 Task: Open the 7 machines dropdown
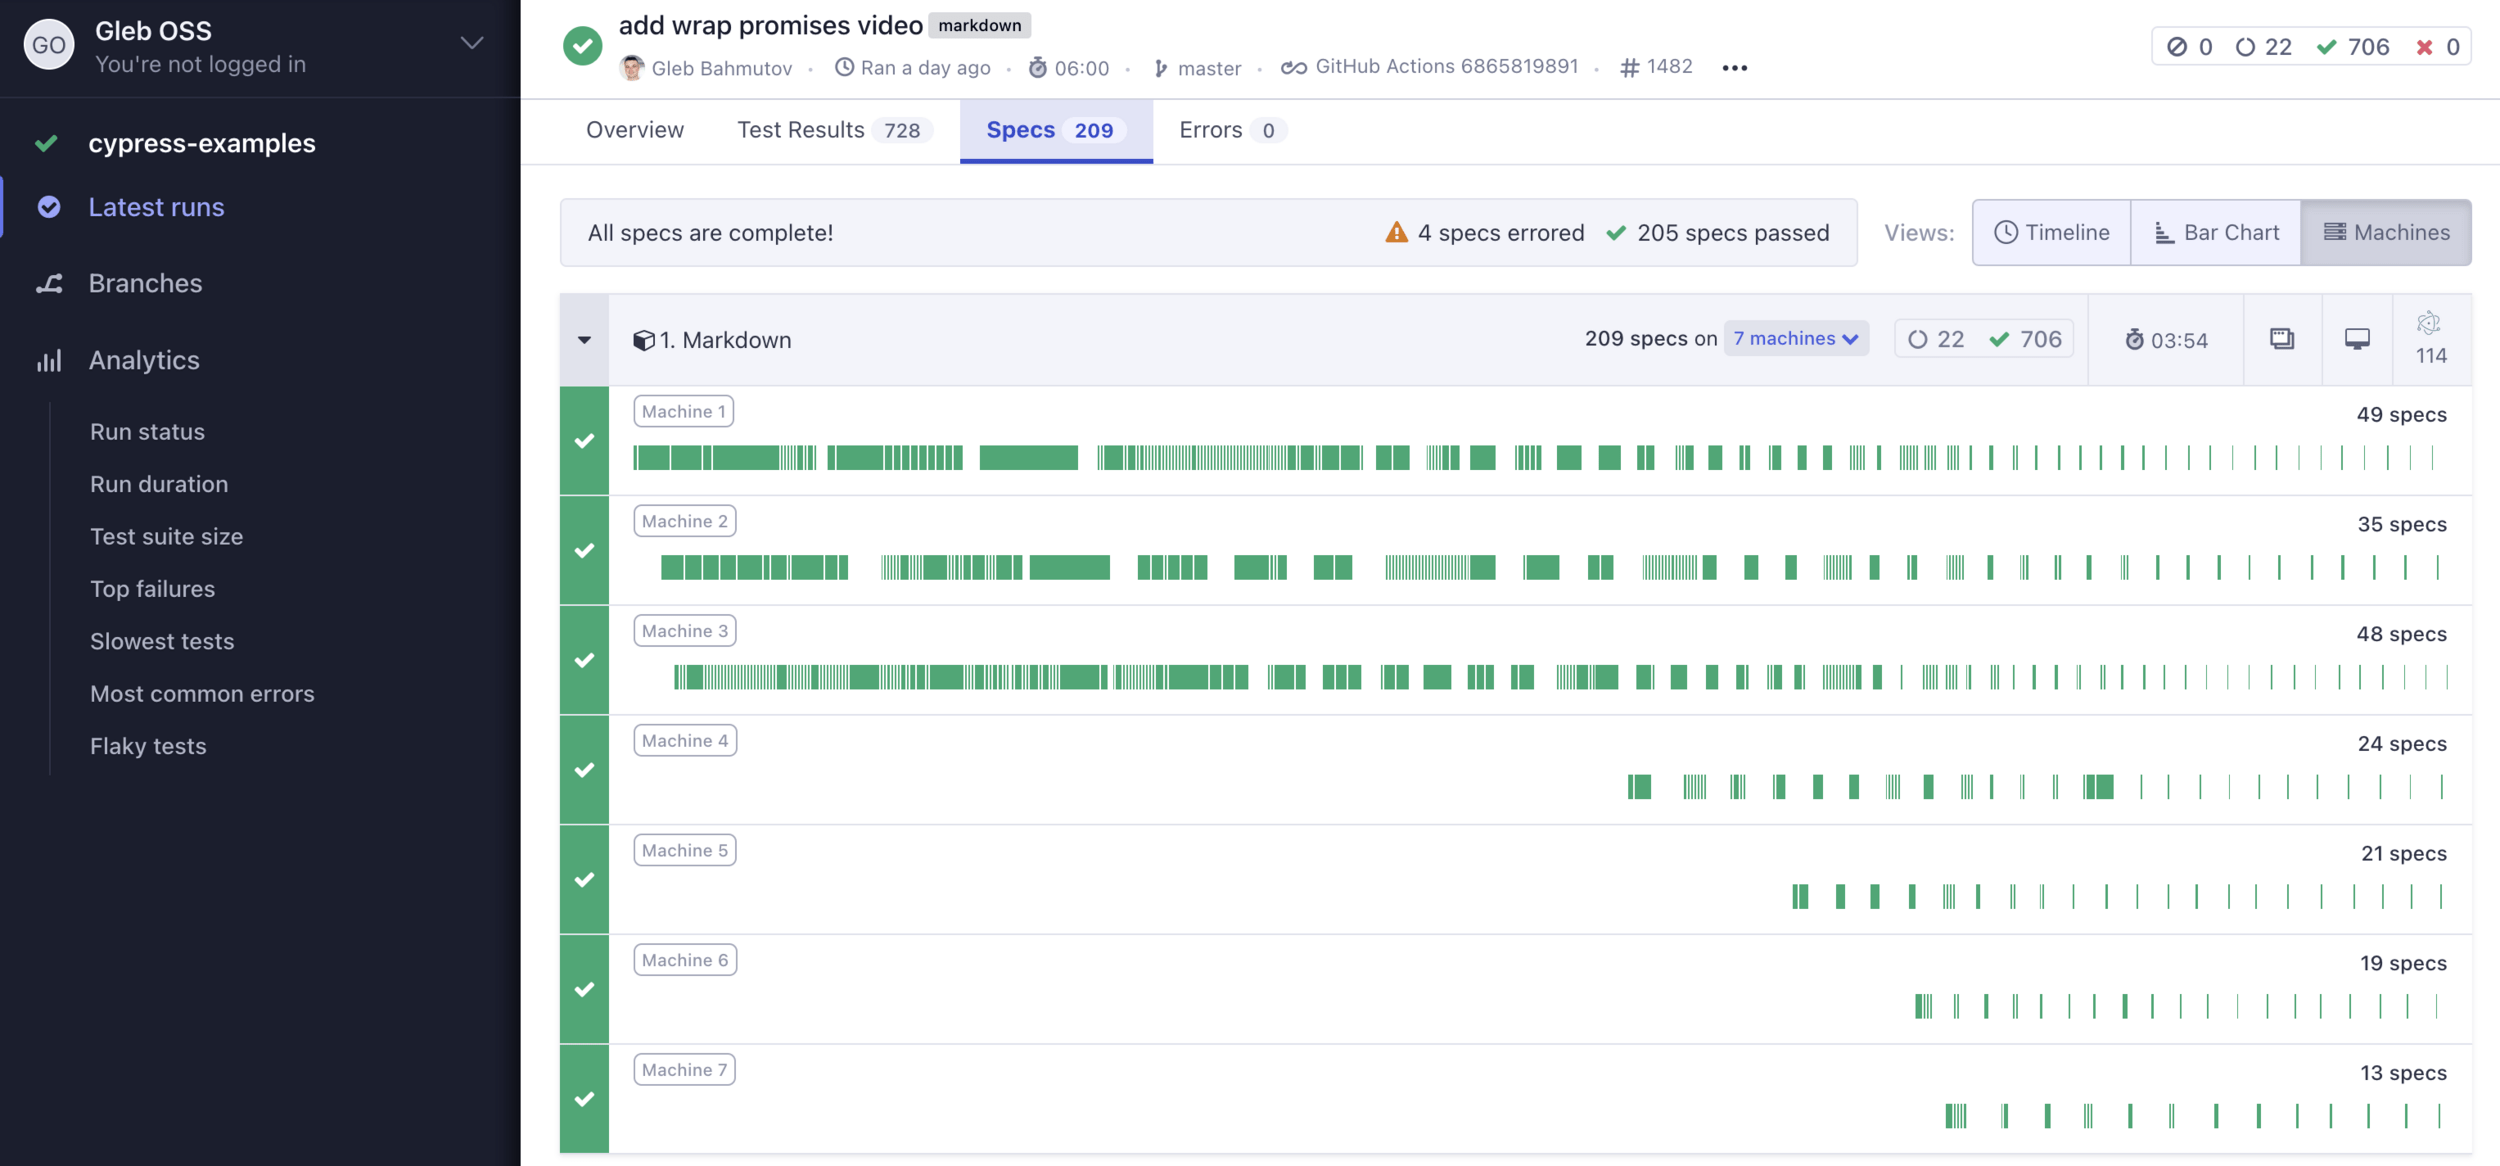point(1795,339)
